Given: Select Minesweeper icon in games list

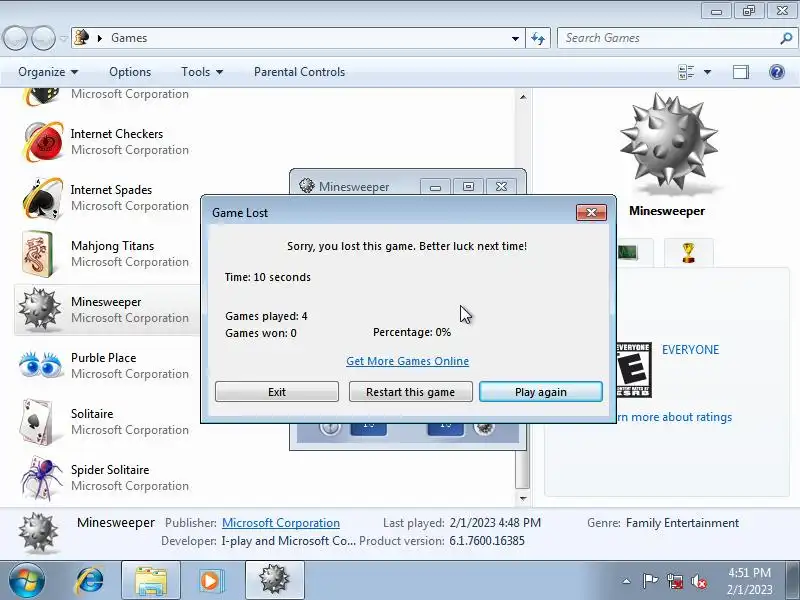Looking at the screenshot, I should coord(39,309).
